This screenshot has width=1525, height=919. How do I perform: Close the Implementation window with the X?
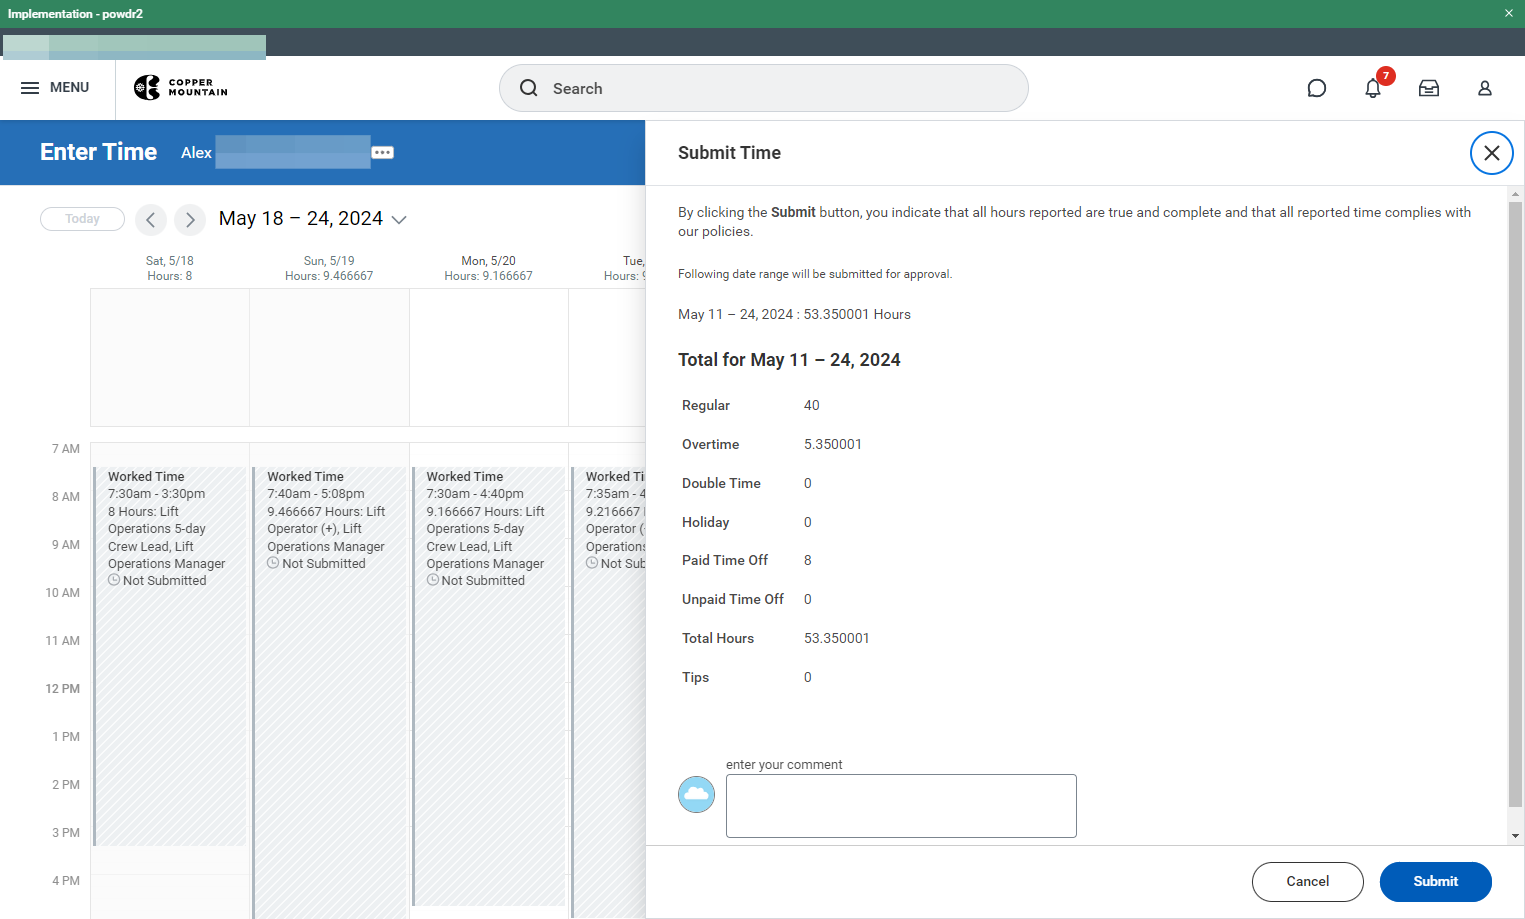[1509, 13]
